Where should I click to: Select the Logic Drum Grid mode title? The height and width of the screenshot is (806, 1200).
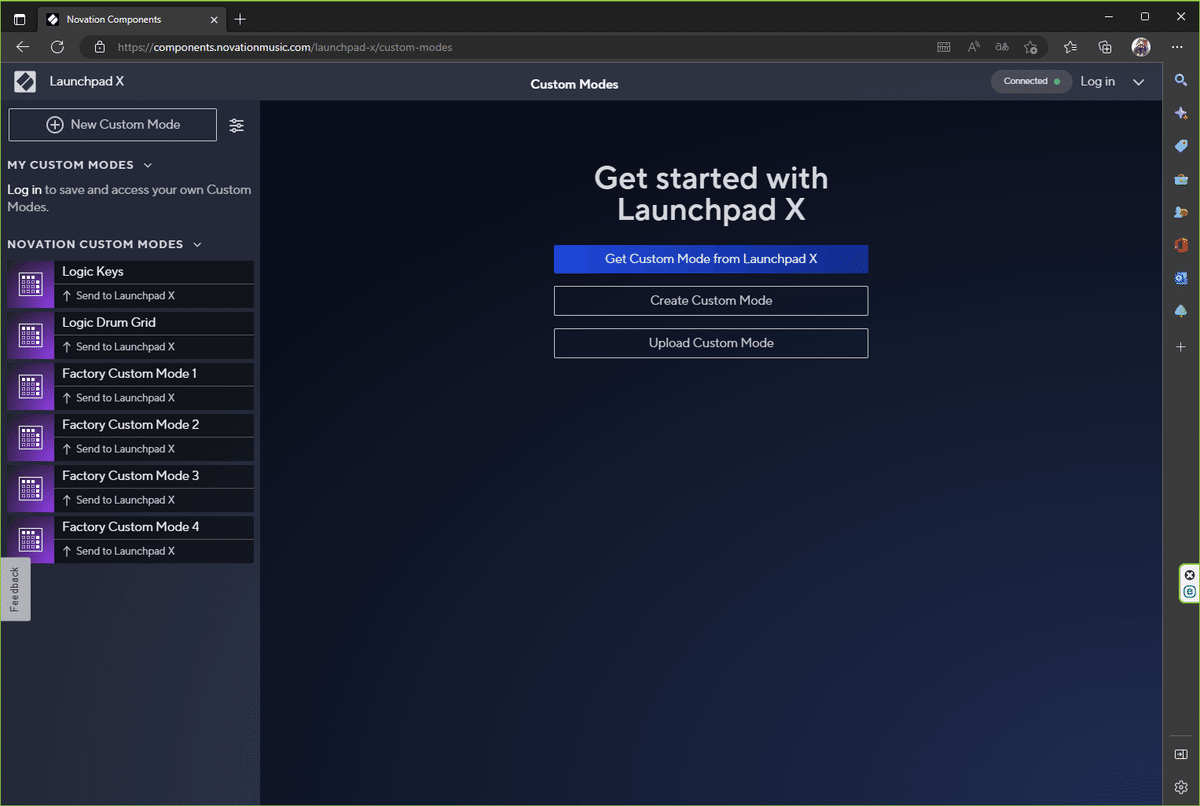[109, 323]
